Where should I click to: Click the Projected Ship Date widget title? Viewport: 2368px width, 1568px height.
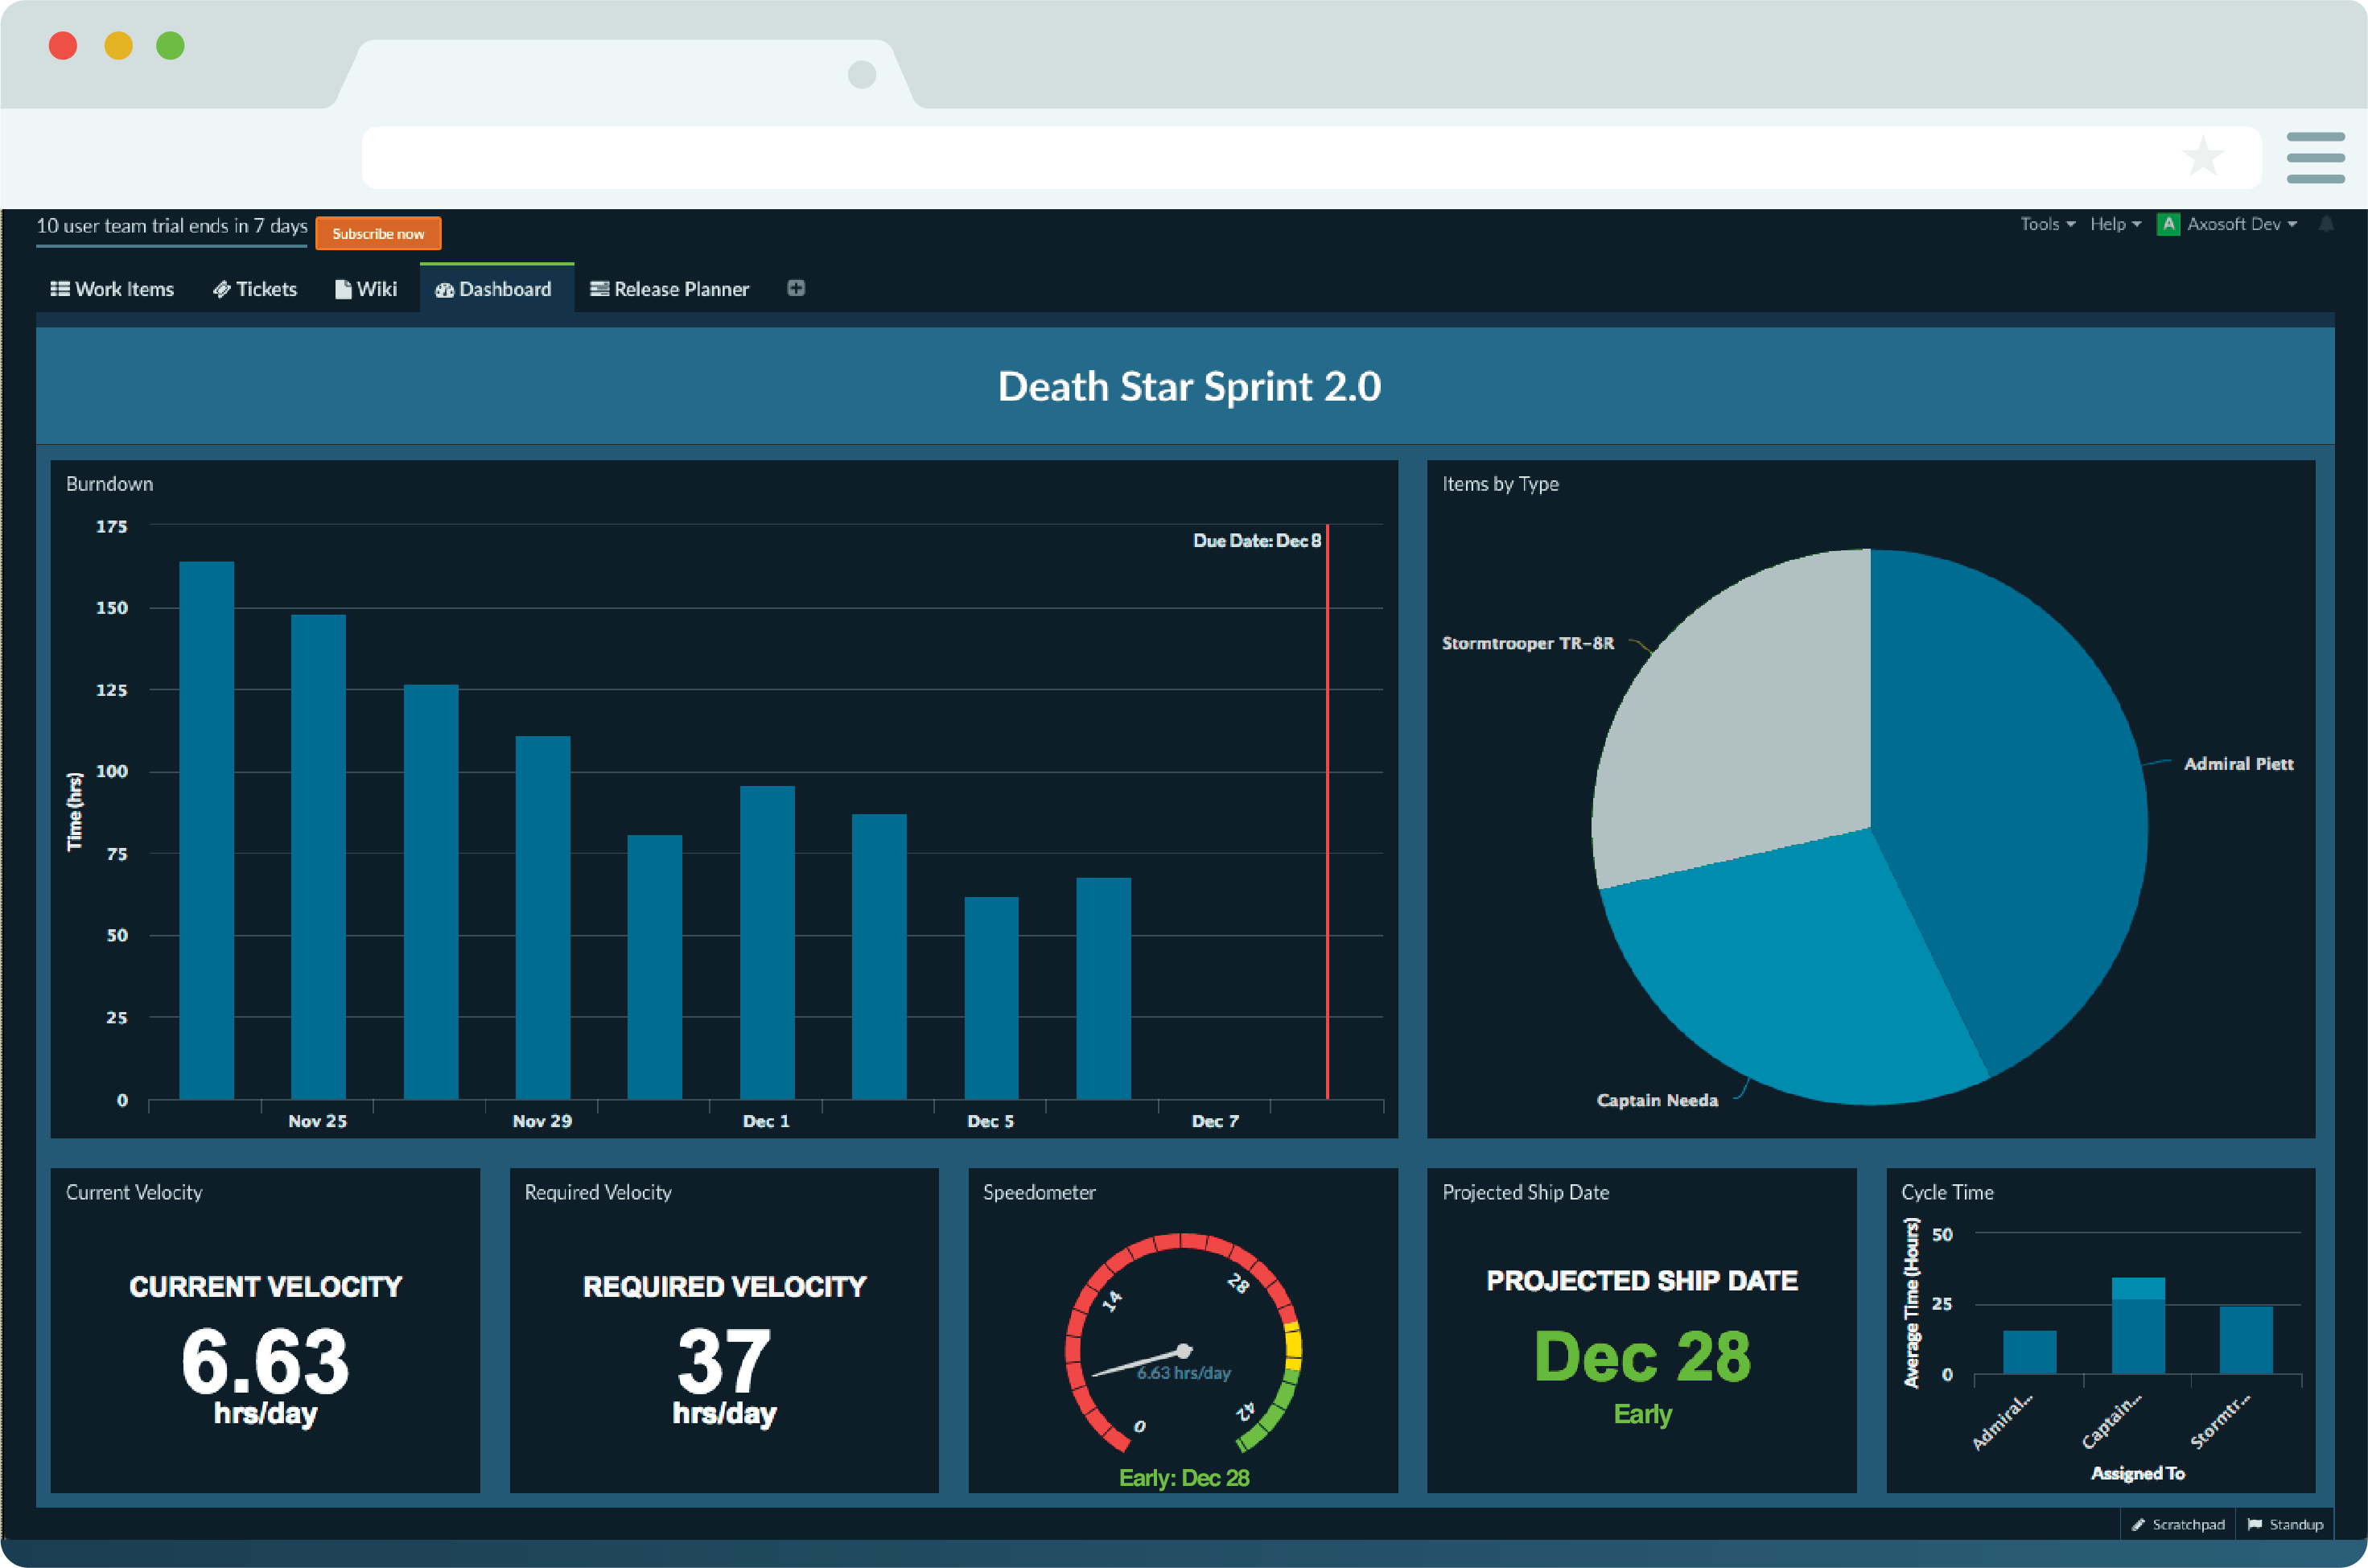(x=1525, y=1192)
